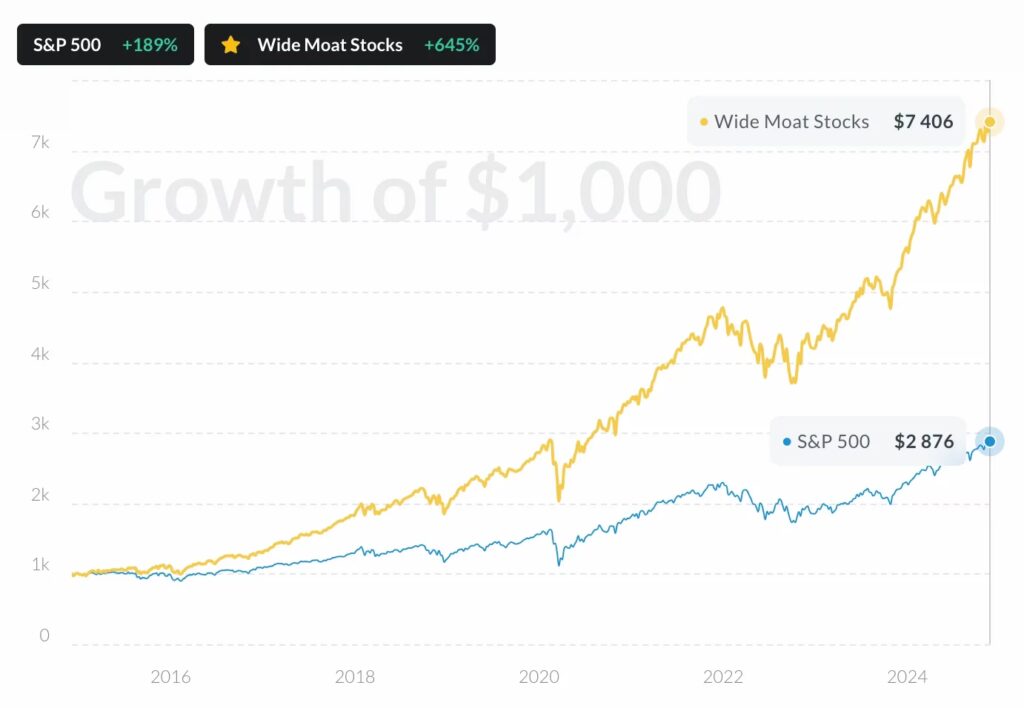Click the +189% return figure

pos(151,45)
